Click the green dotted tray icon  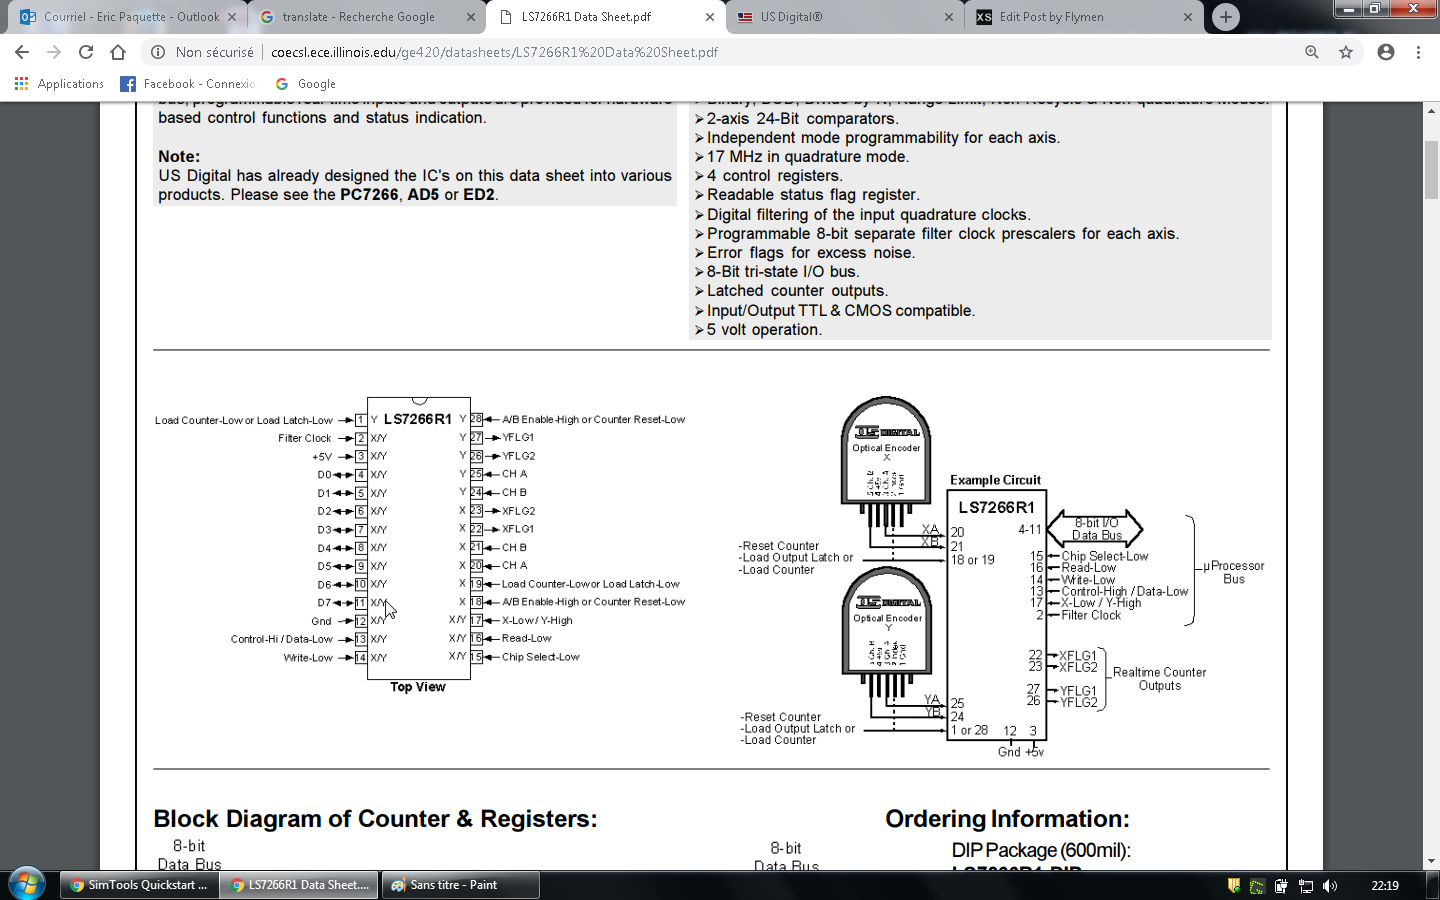click(x=1257, y=886)
